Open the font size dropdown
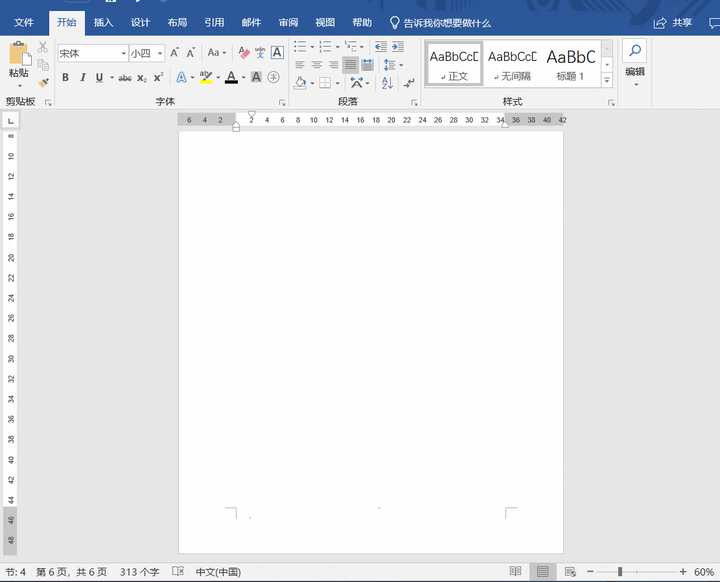This screenshot has height=582, width=720. [x=160, y=53]
